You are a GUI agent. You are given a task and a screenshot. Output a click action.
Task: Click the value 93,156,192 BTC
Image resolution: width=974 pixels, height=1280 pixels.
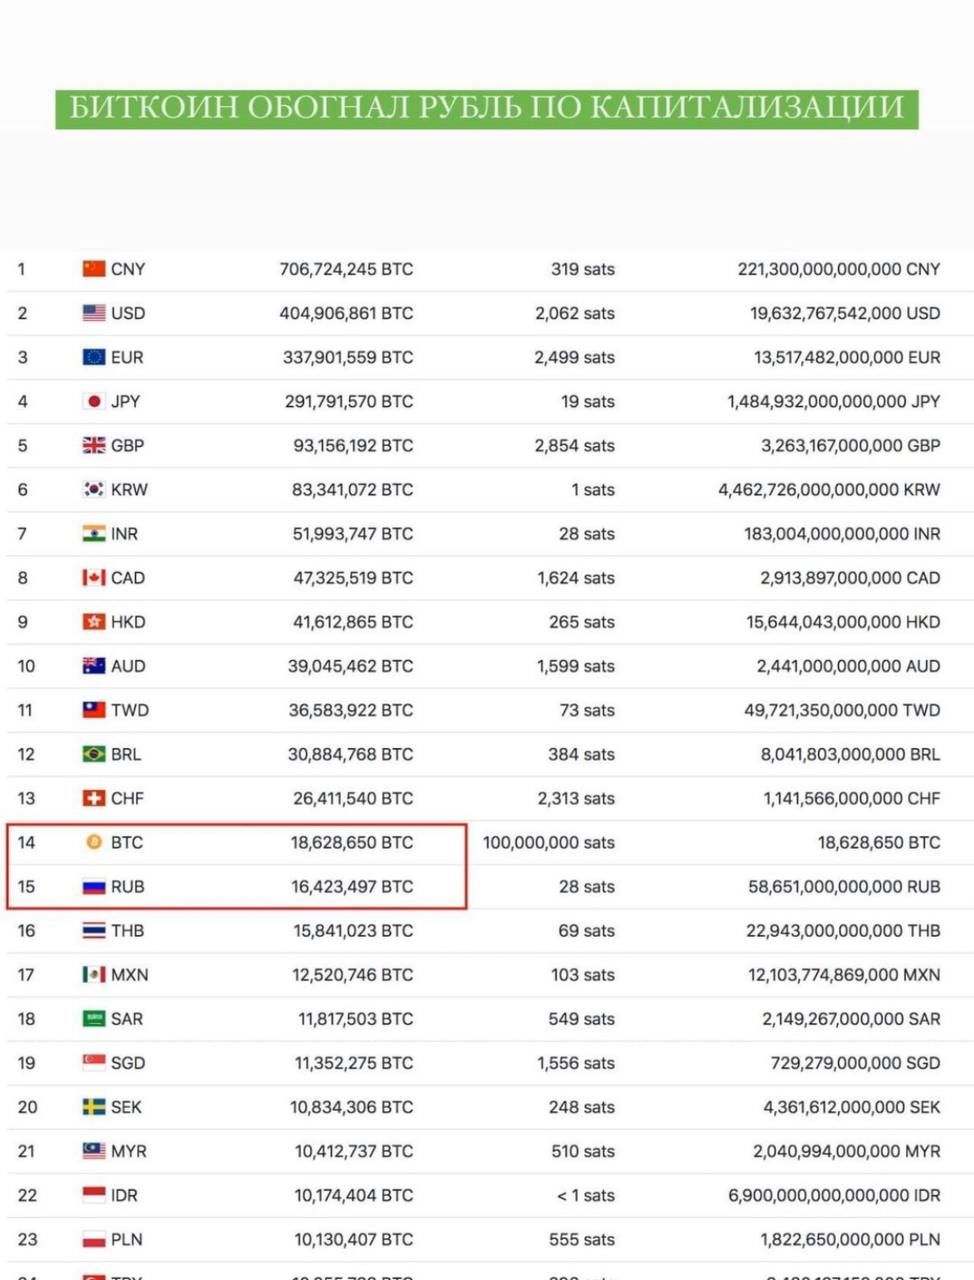pyautogui.click(x=353, y=445)
